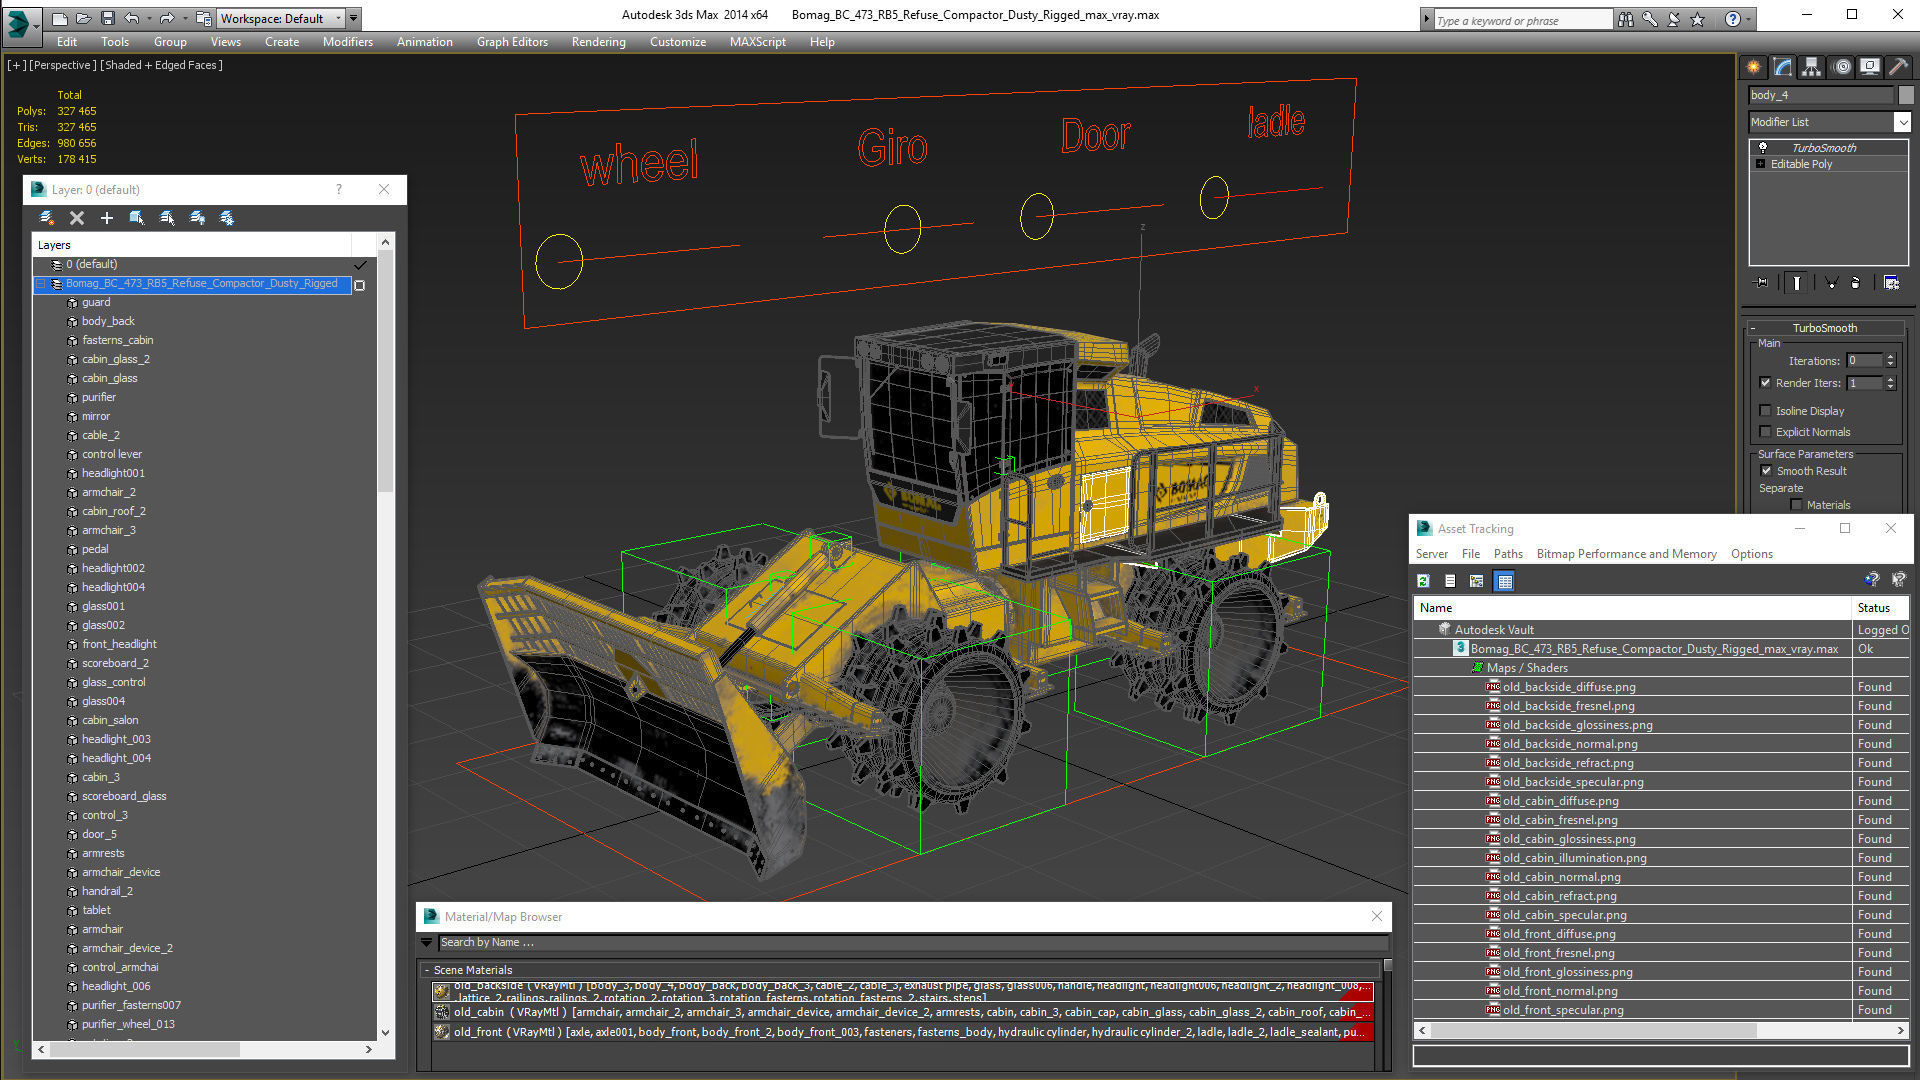Open the Hierarchy command panel tab
Viewport: 1920px width, 1080px height.
tap(1811, 67)
